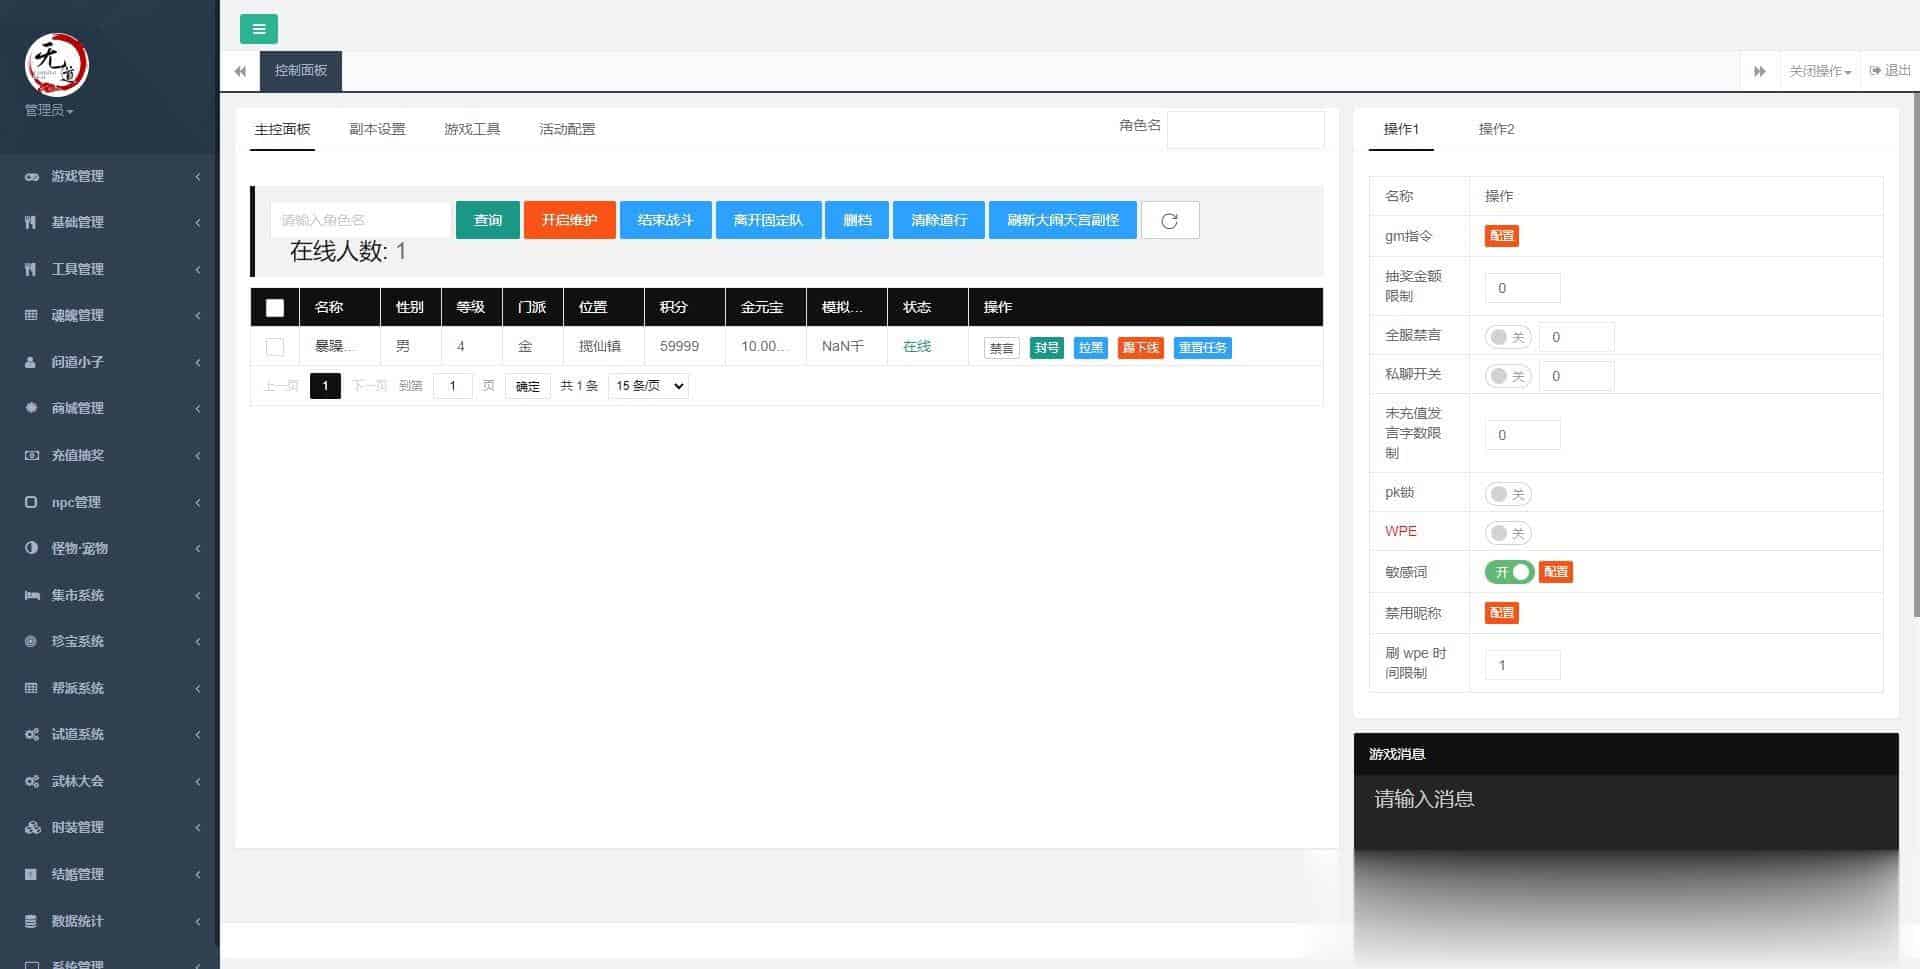Click the 结束战斗 button
The width and height of the screenshot is (1920, 969).
pyautogui.click(x=666, y=220)
